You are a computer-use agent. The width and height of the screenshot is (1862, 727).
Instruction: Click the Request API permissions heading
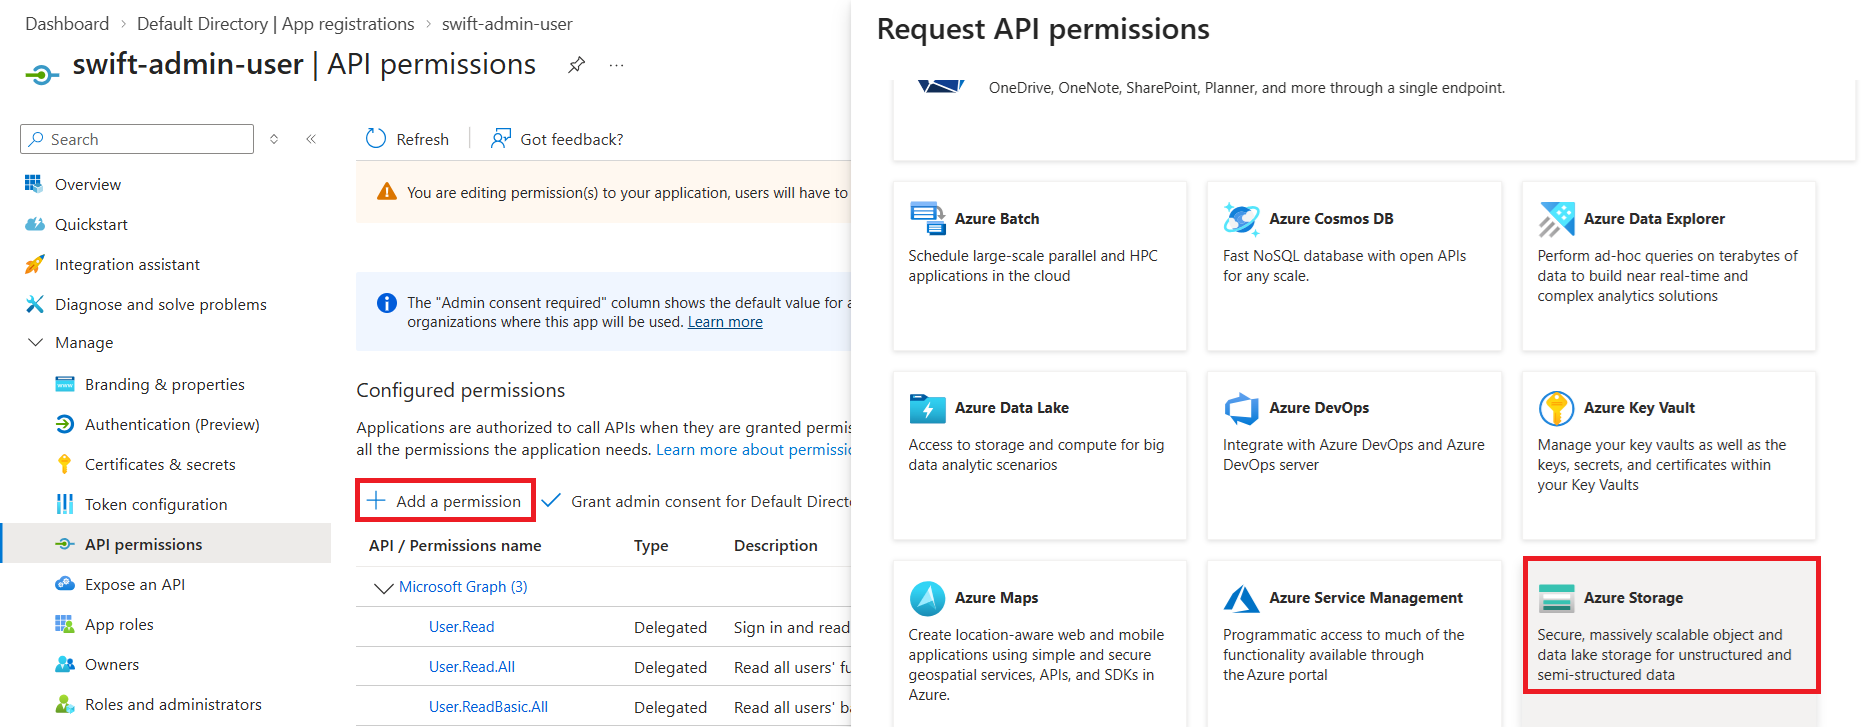(x=1043, y=29)
